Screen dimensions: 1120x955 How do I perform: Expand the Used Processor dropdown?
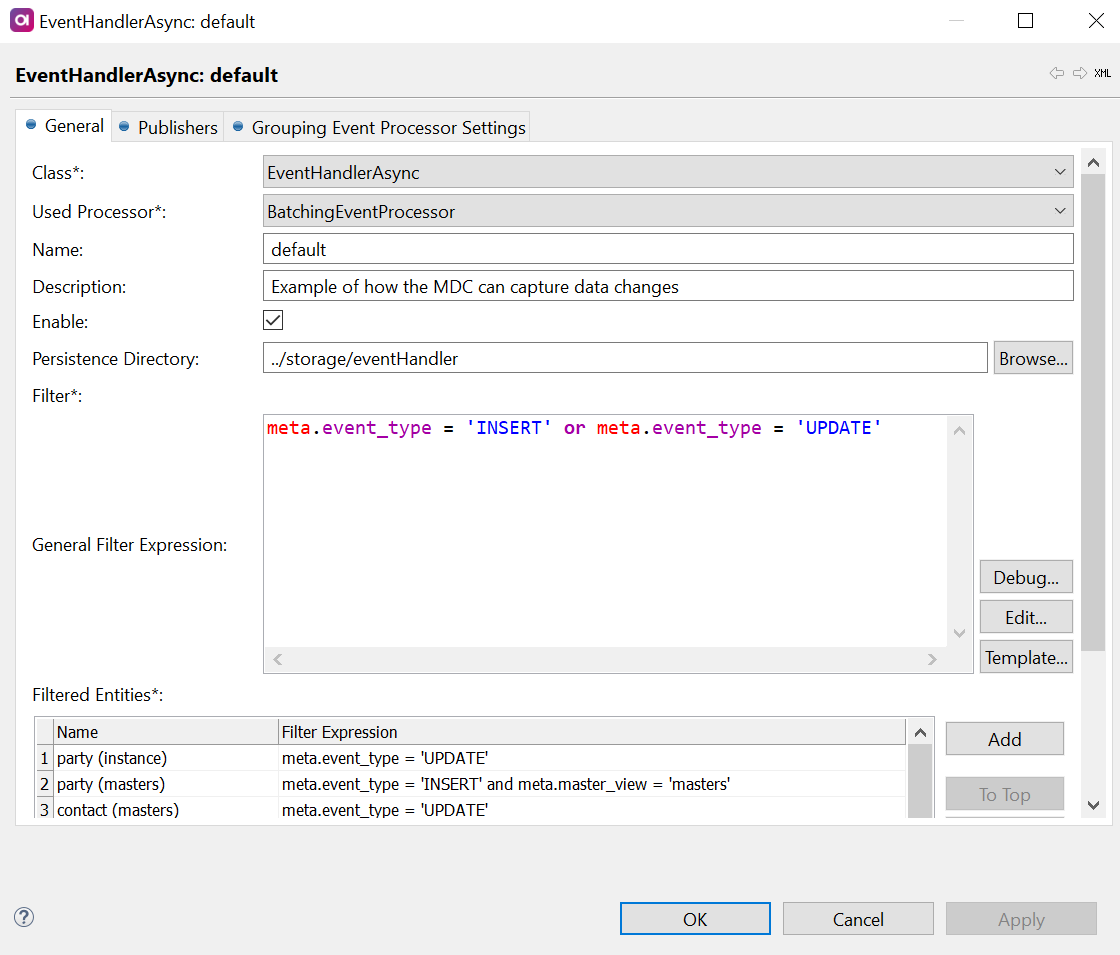[668, 211]
